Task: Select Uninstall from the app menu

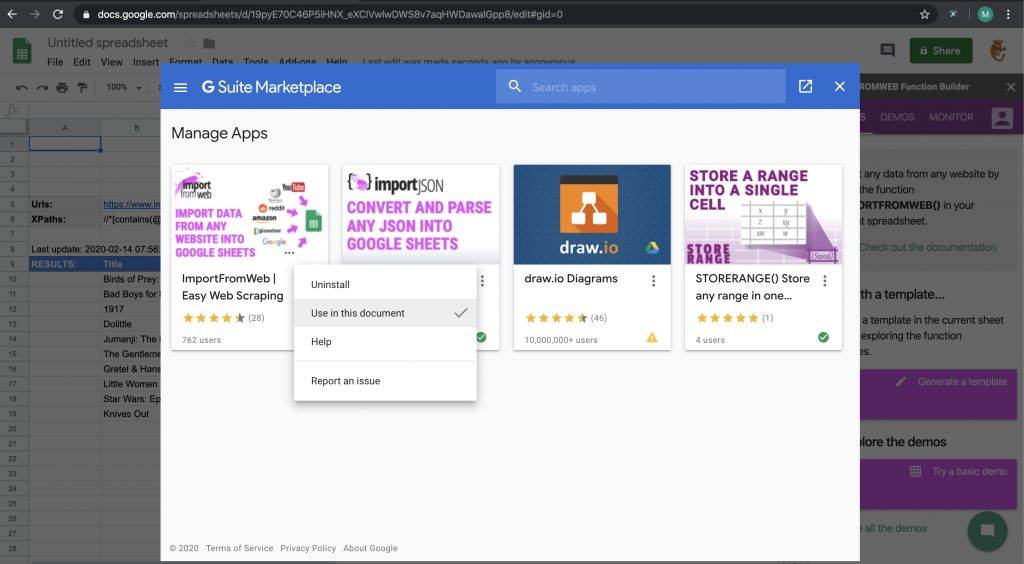Action: (385, 285)
